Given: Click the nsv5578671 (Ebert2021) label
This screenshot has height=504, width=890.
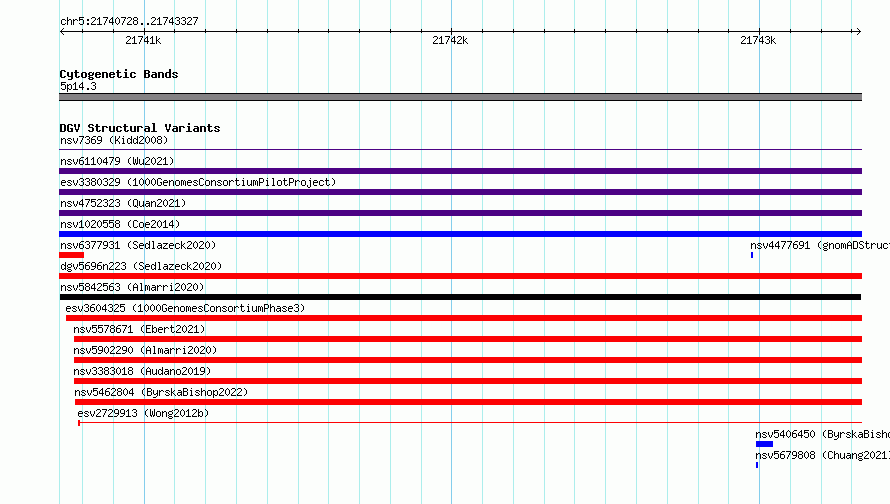Looking at the screenshot, I should (x=139, y=329).
